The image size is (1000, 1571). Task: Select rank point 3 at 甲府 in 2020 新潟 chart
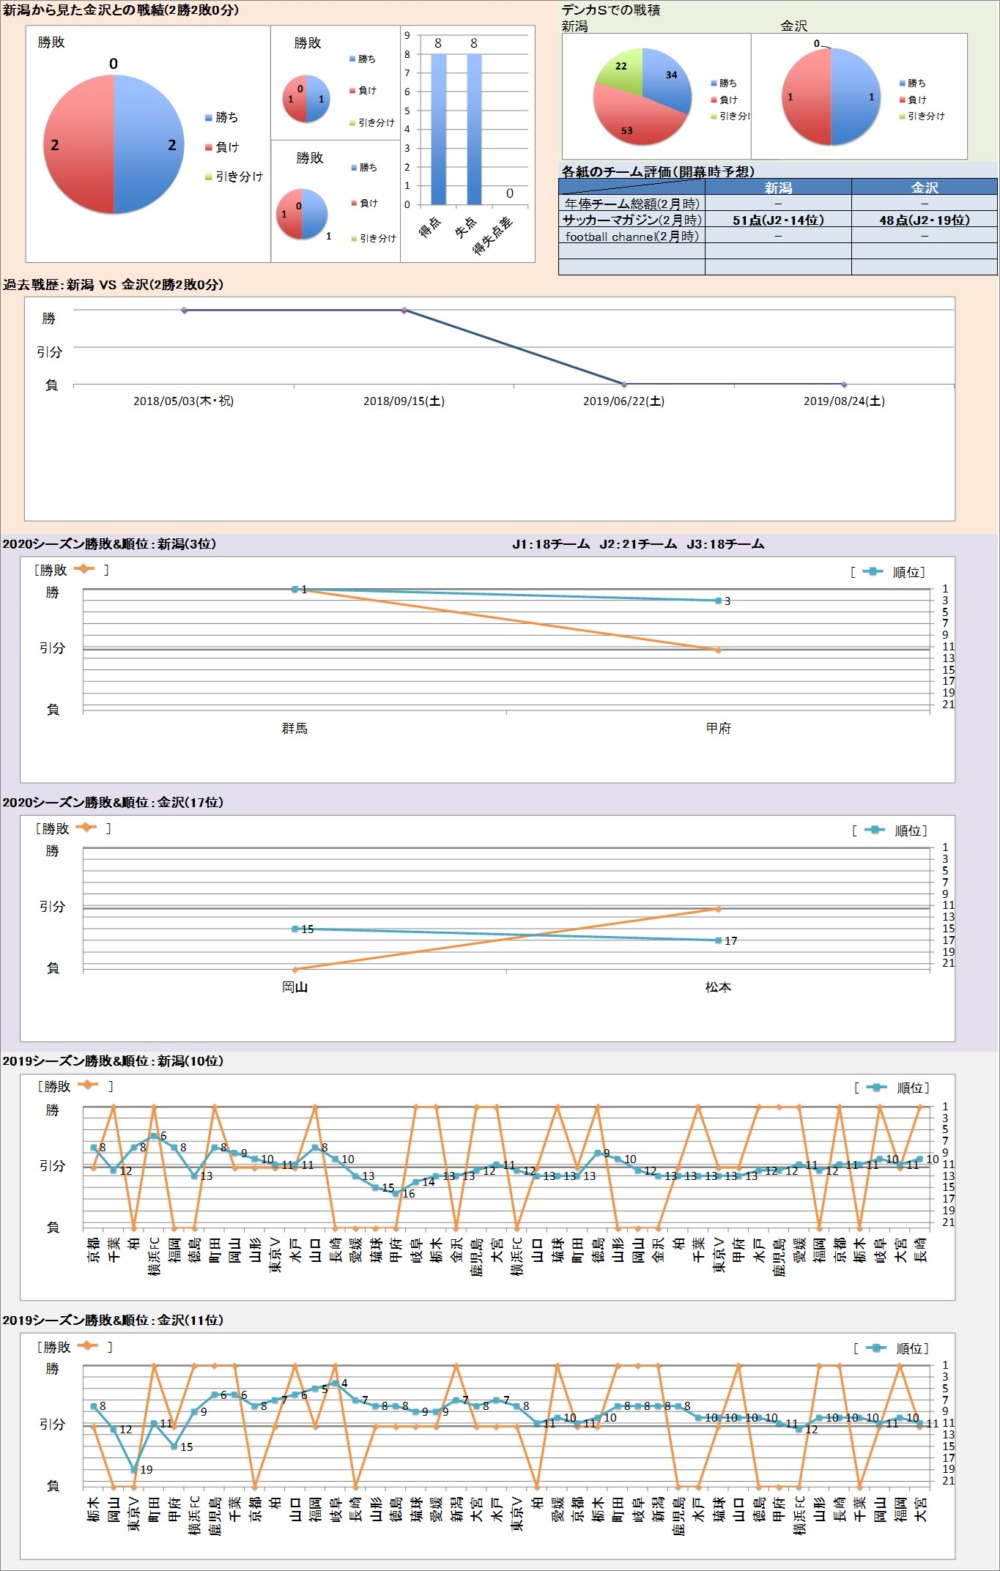click(718, 601)
